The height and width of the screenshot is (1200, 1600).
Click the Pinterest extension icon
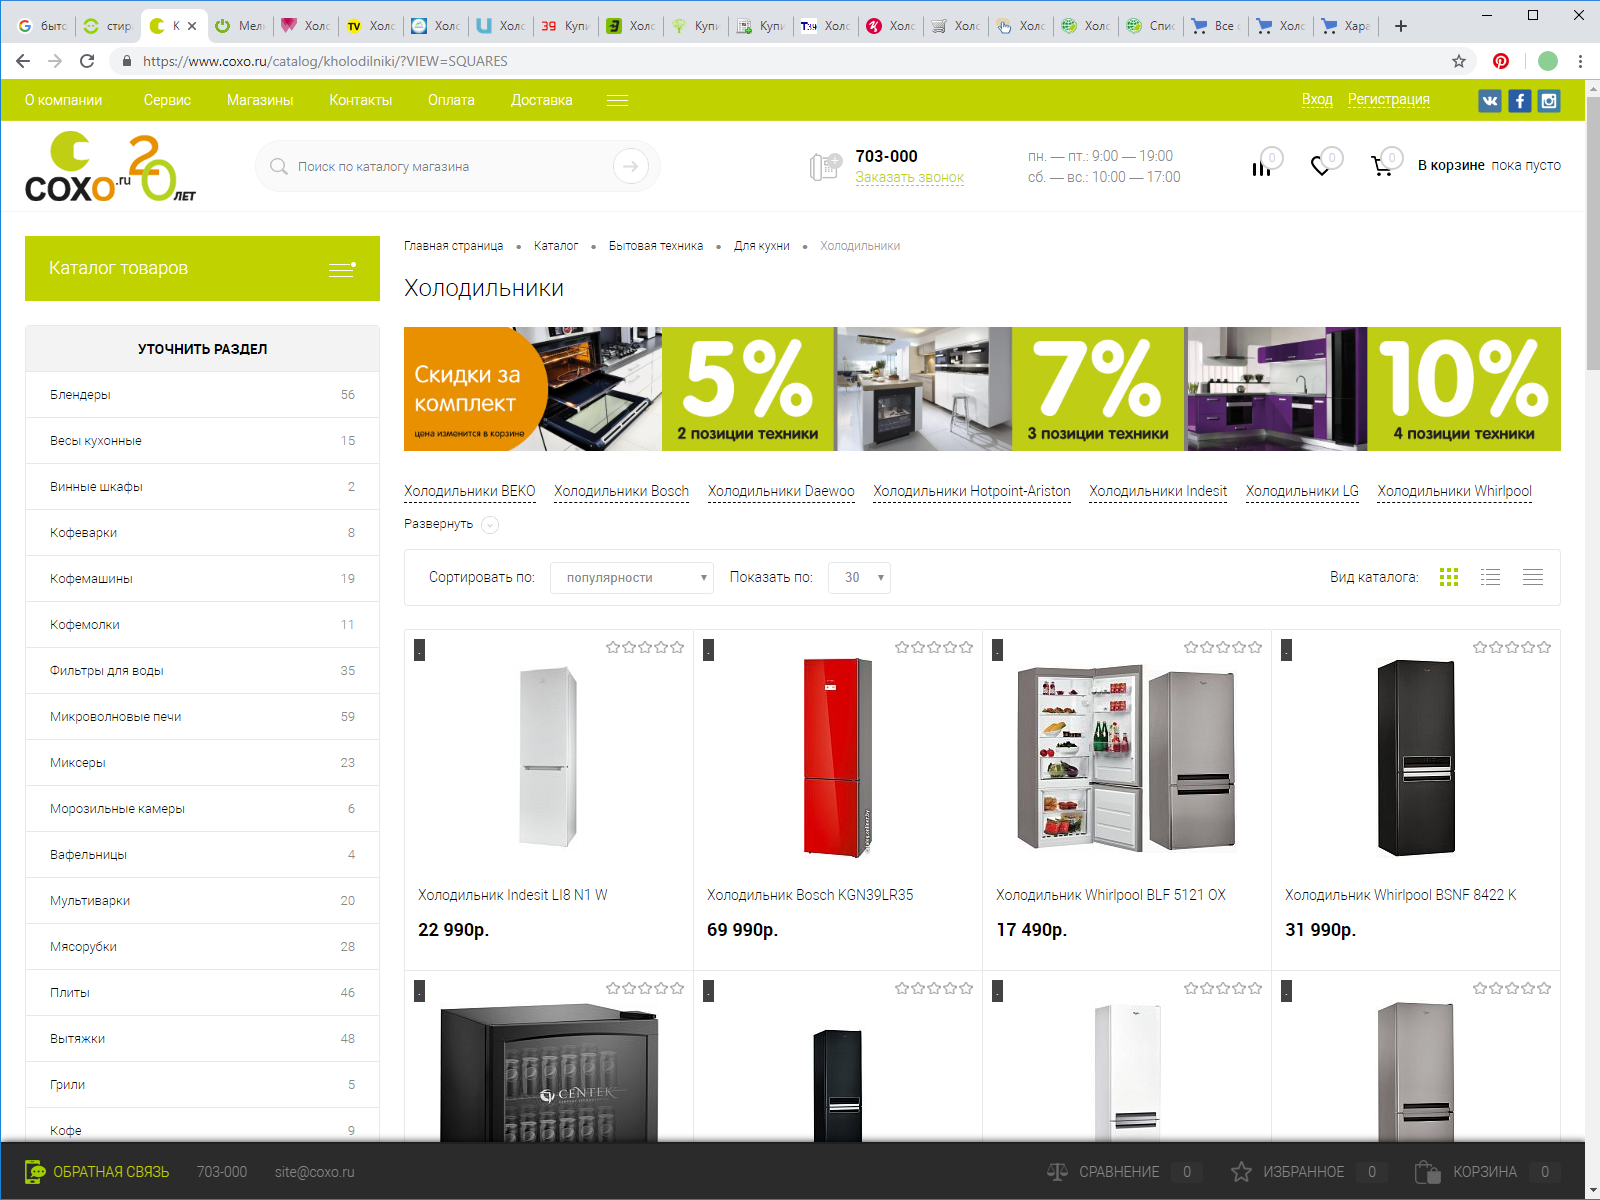tap(1501, 61)
